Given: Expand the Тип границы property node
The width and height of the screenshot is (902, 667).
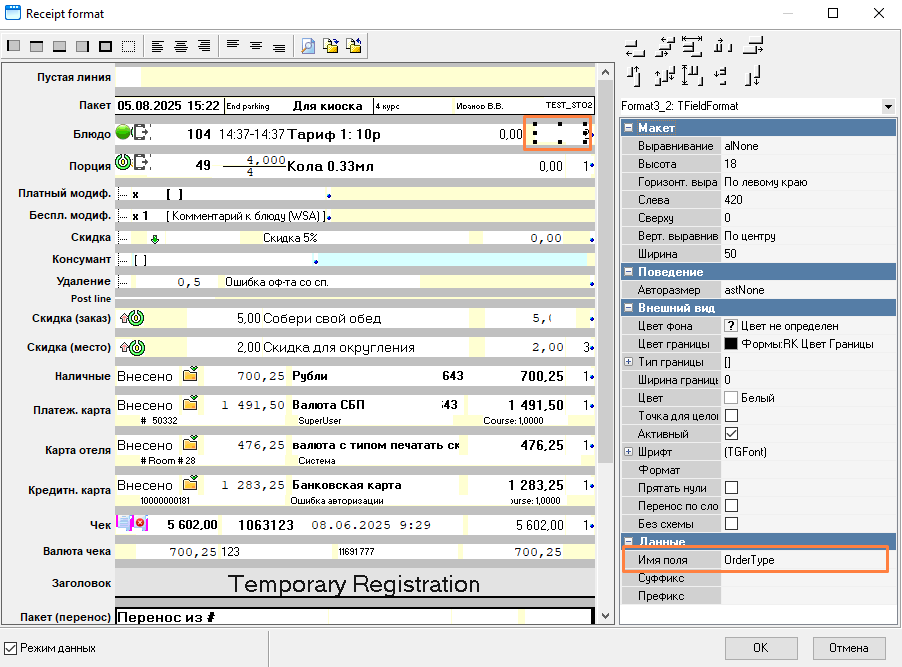Looking at the screenshot, I should [x=628, y=362].
